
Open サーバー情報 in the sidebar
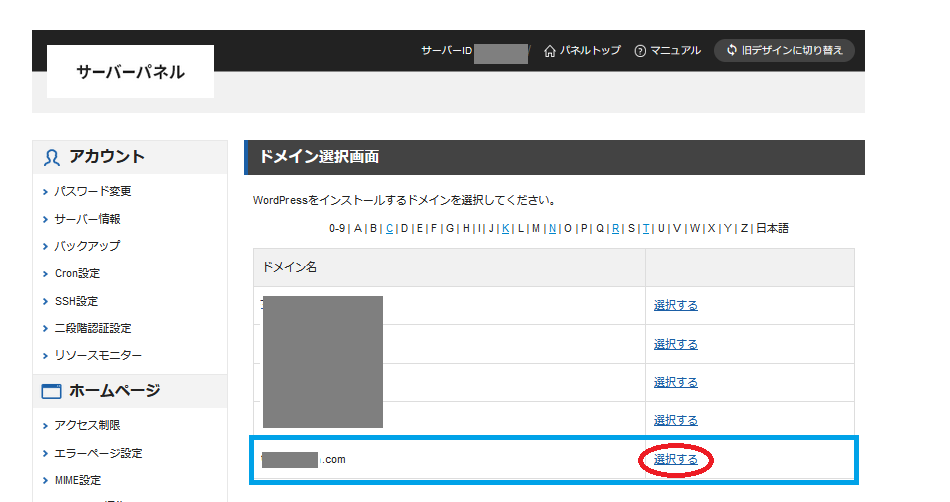pyautogui.click(x=87, y=219)
